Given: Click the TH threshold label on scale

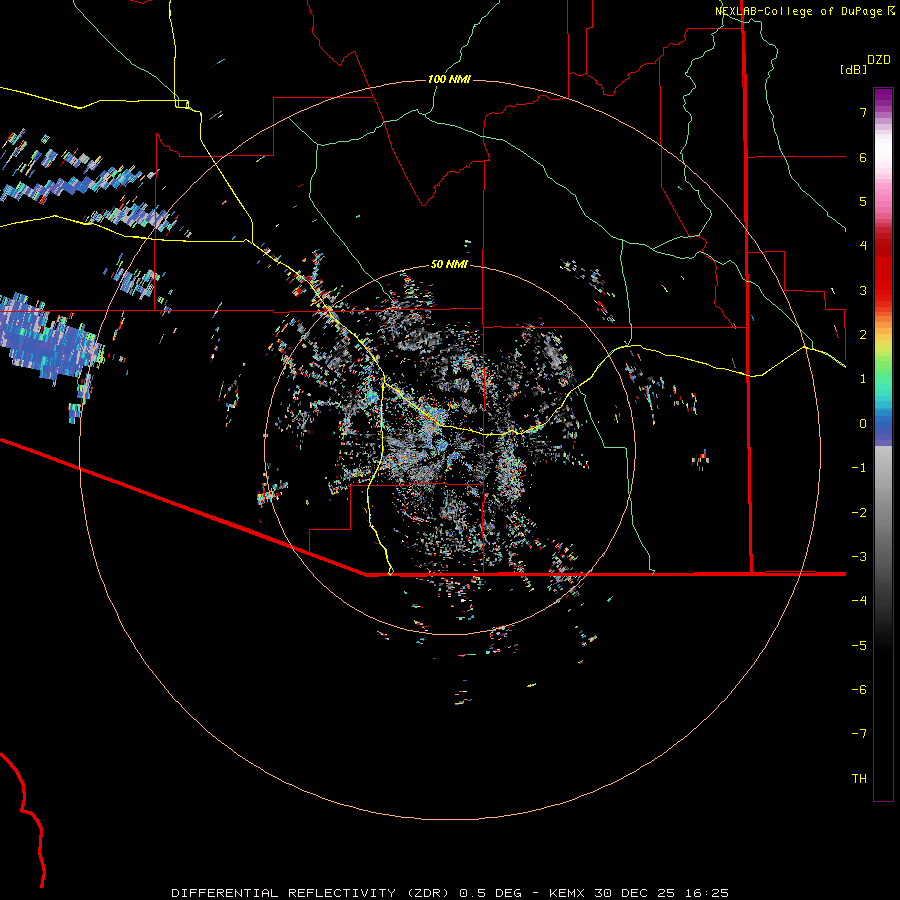Looking at the screenshot, I should click(x=859, y=779).
